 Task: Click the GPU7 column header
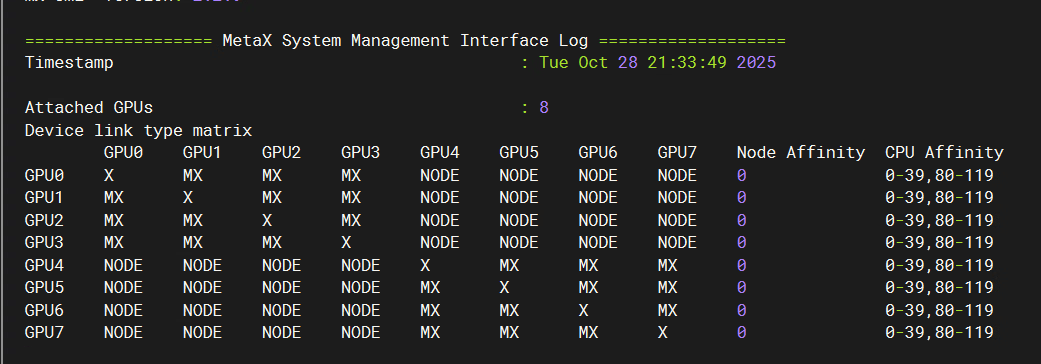677,153
